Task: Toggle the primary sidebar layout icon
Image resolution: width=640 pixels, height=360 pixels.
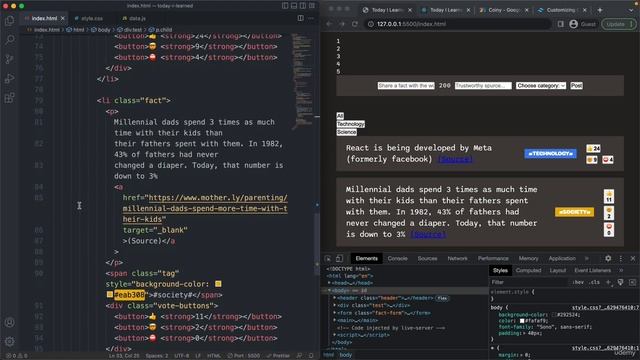Action: (x=285, y=6)
